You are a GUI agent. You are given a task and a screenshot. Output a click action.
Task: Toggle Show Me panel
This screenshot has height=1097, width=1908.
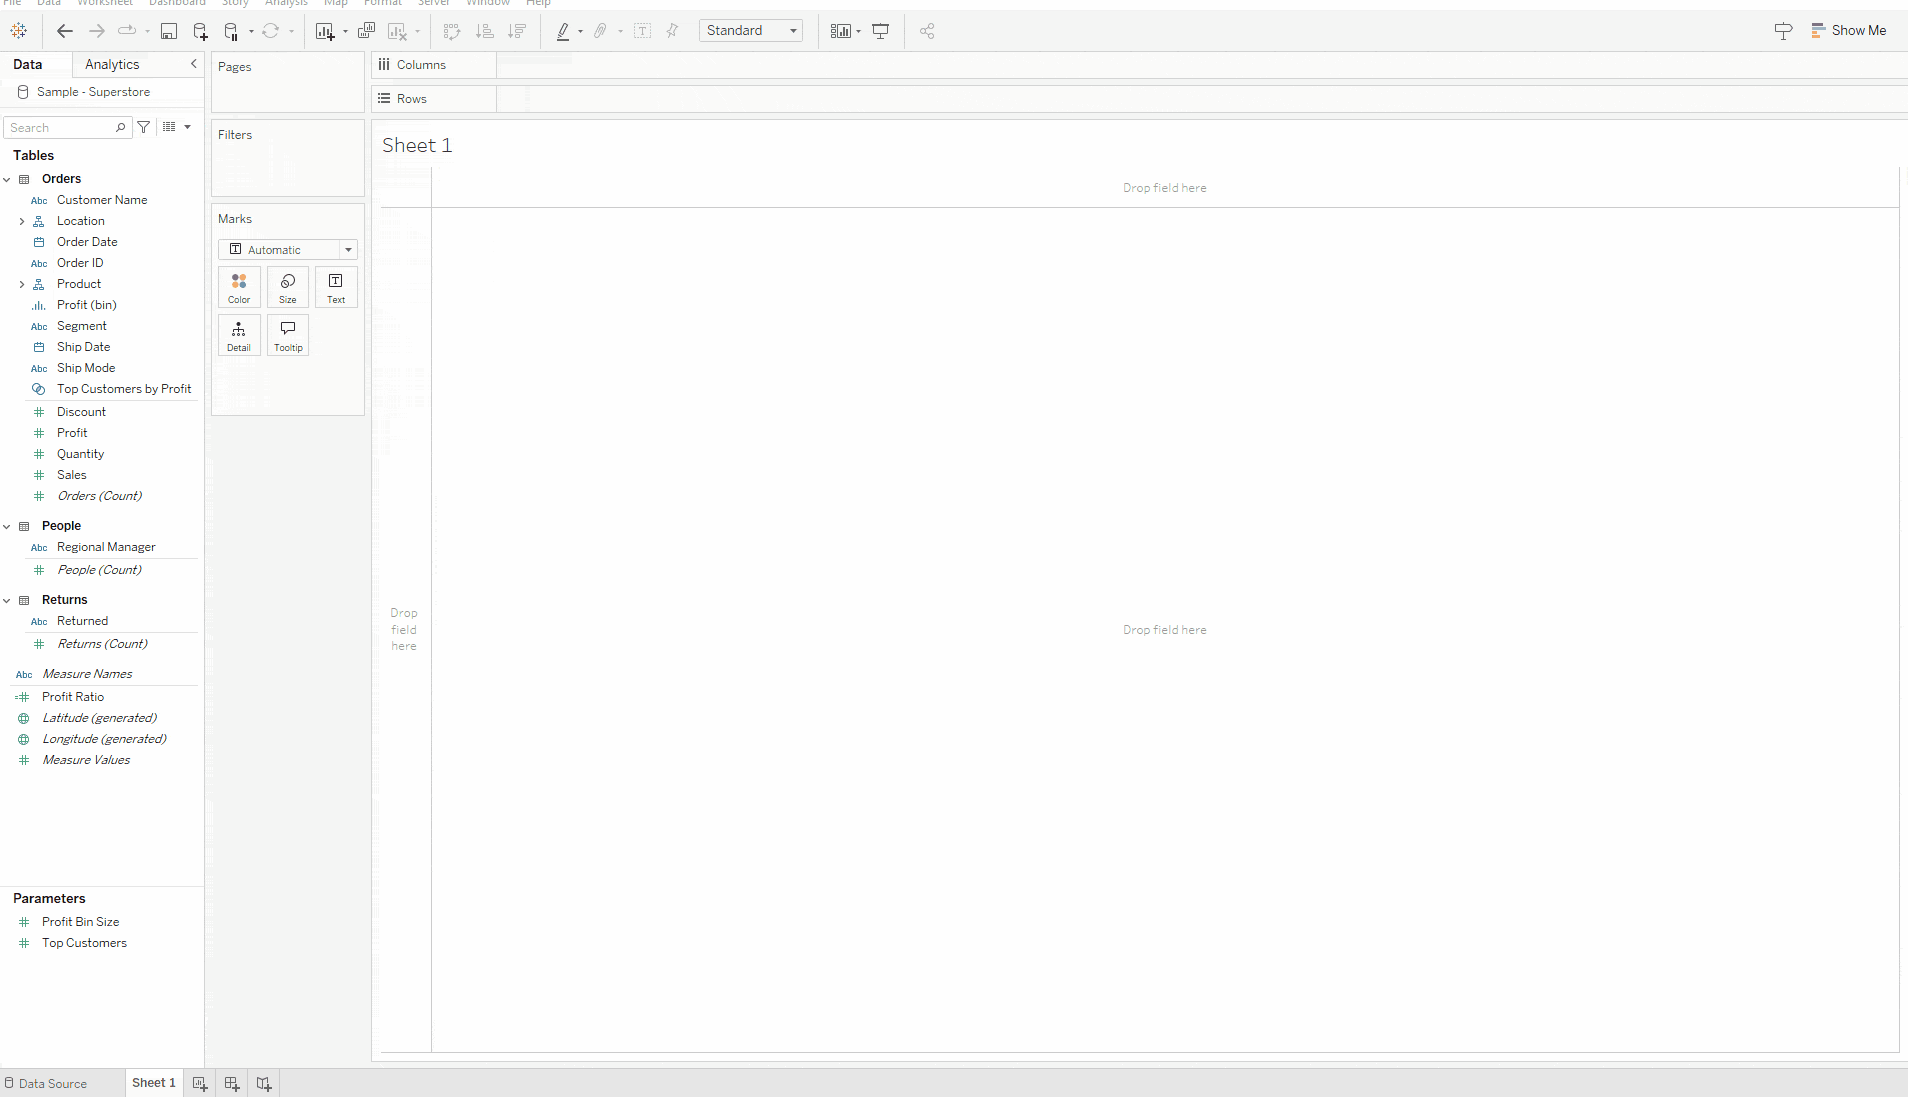(1849, 30)
